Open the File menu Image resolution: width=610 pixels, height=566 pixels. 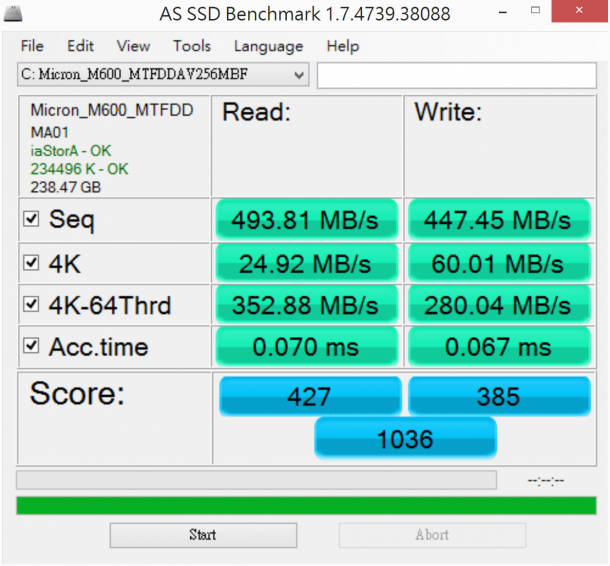pyautogui.click(x=32, y=46)
